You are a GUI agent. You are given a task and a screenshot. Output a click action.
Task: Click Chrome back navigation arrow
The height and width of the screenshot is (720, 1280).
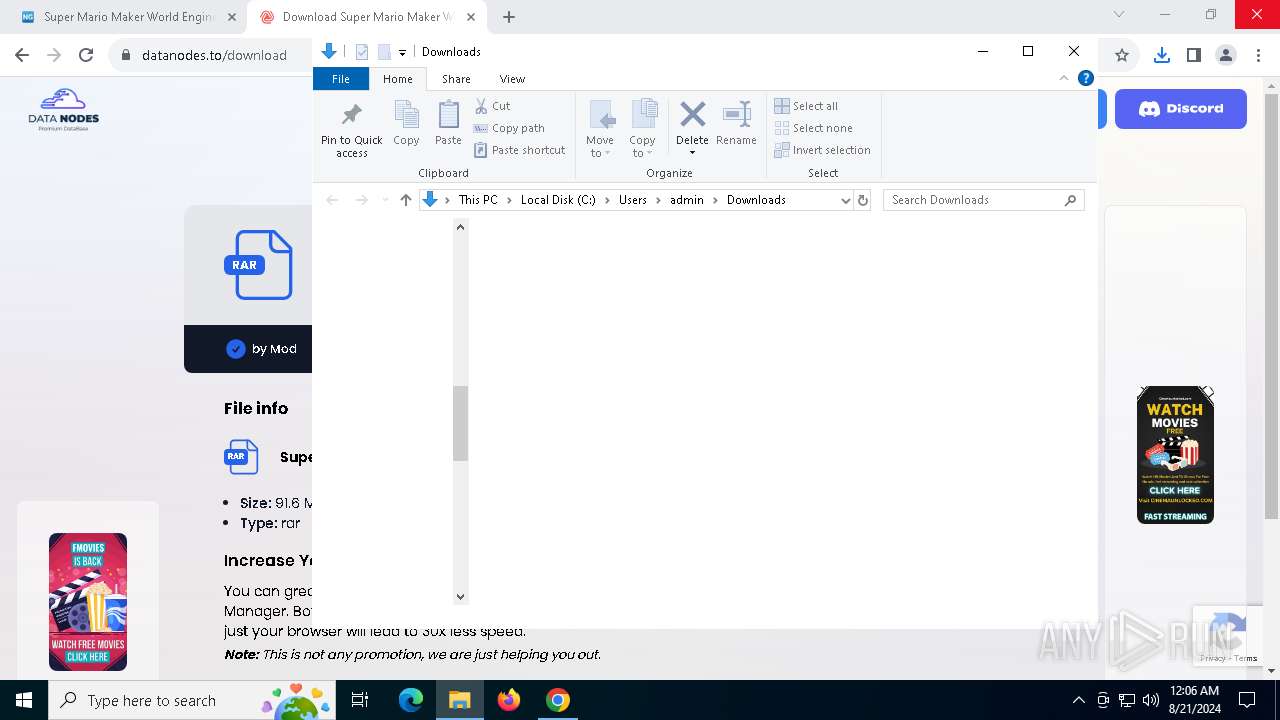coord(22,55)
